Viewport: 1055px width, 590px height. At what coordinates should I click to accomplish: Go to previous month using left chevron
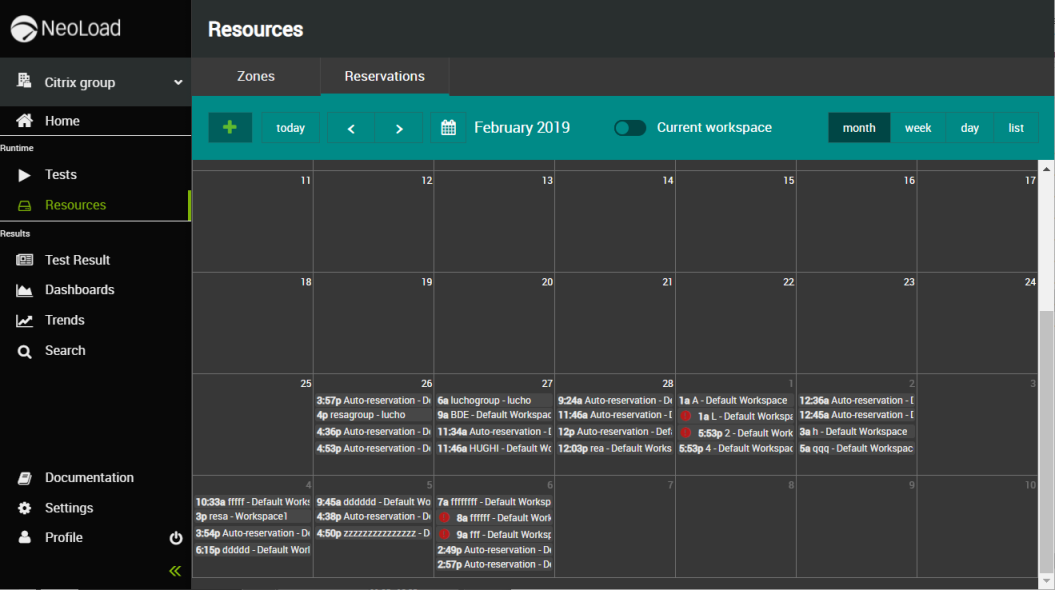click(x=351, y=128)
